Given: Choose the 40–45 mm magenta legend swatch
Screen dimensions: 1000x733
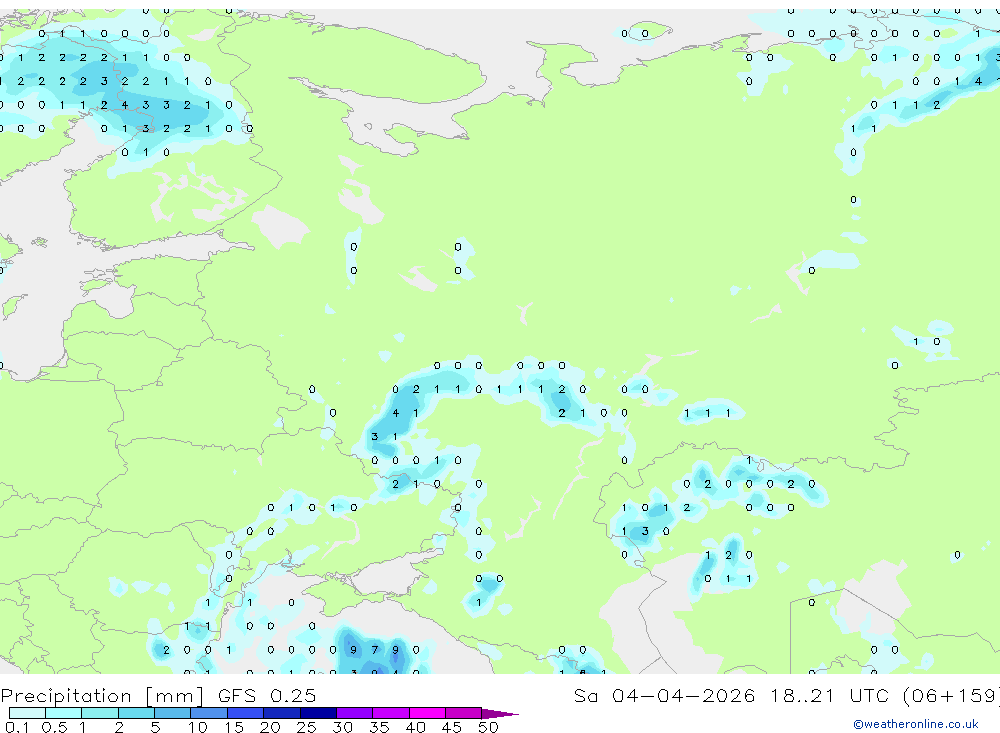Looking at the screenshot, I should 427,713.
